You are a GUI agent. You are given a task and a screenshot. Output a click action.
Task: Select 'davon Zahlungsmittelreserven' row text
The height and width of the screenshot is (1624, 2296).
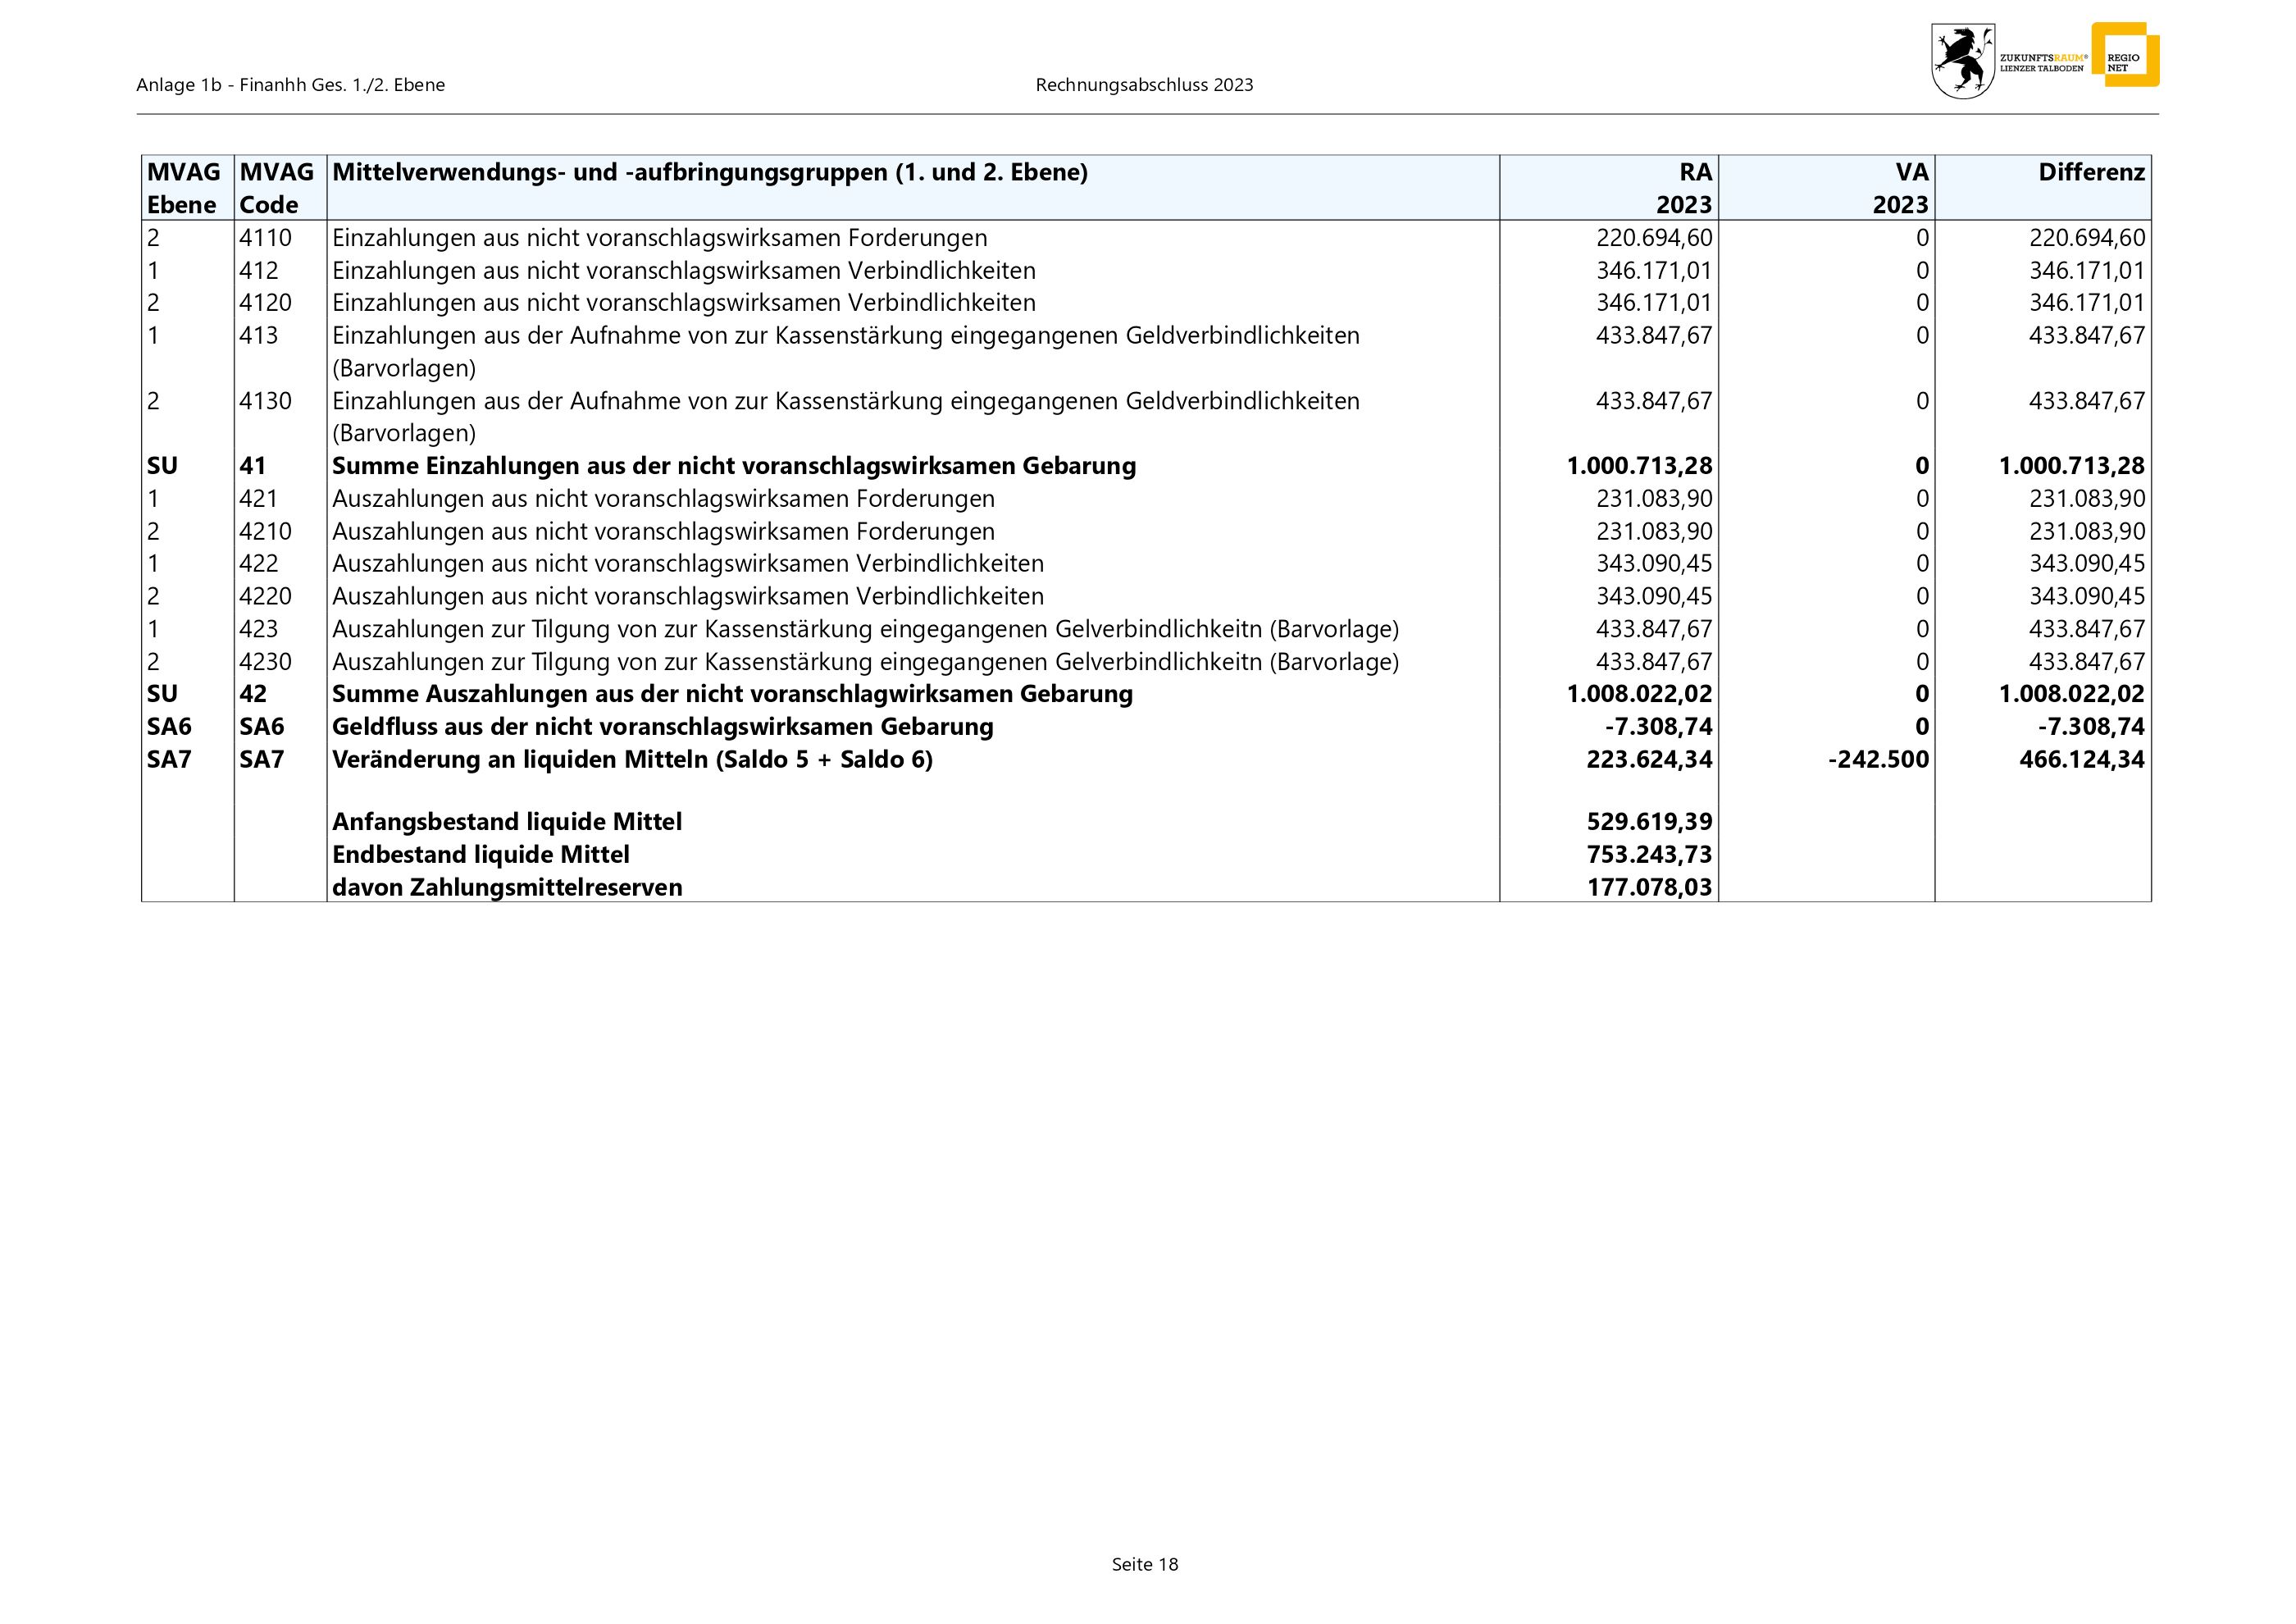507,888
